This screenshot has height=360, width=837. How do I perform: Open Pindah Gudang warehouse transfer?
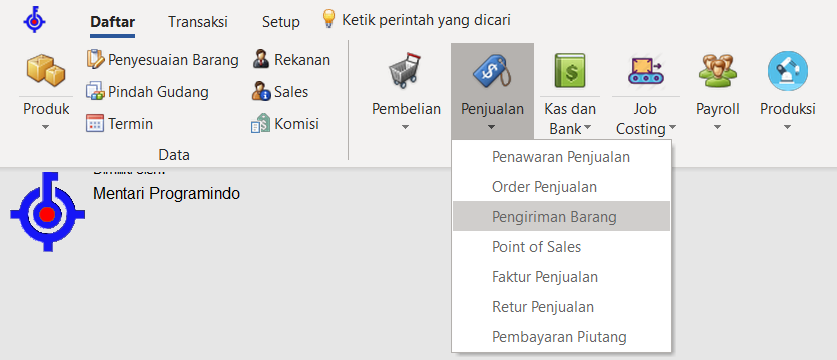pos(147,92)
